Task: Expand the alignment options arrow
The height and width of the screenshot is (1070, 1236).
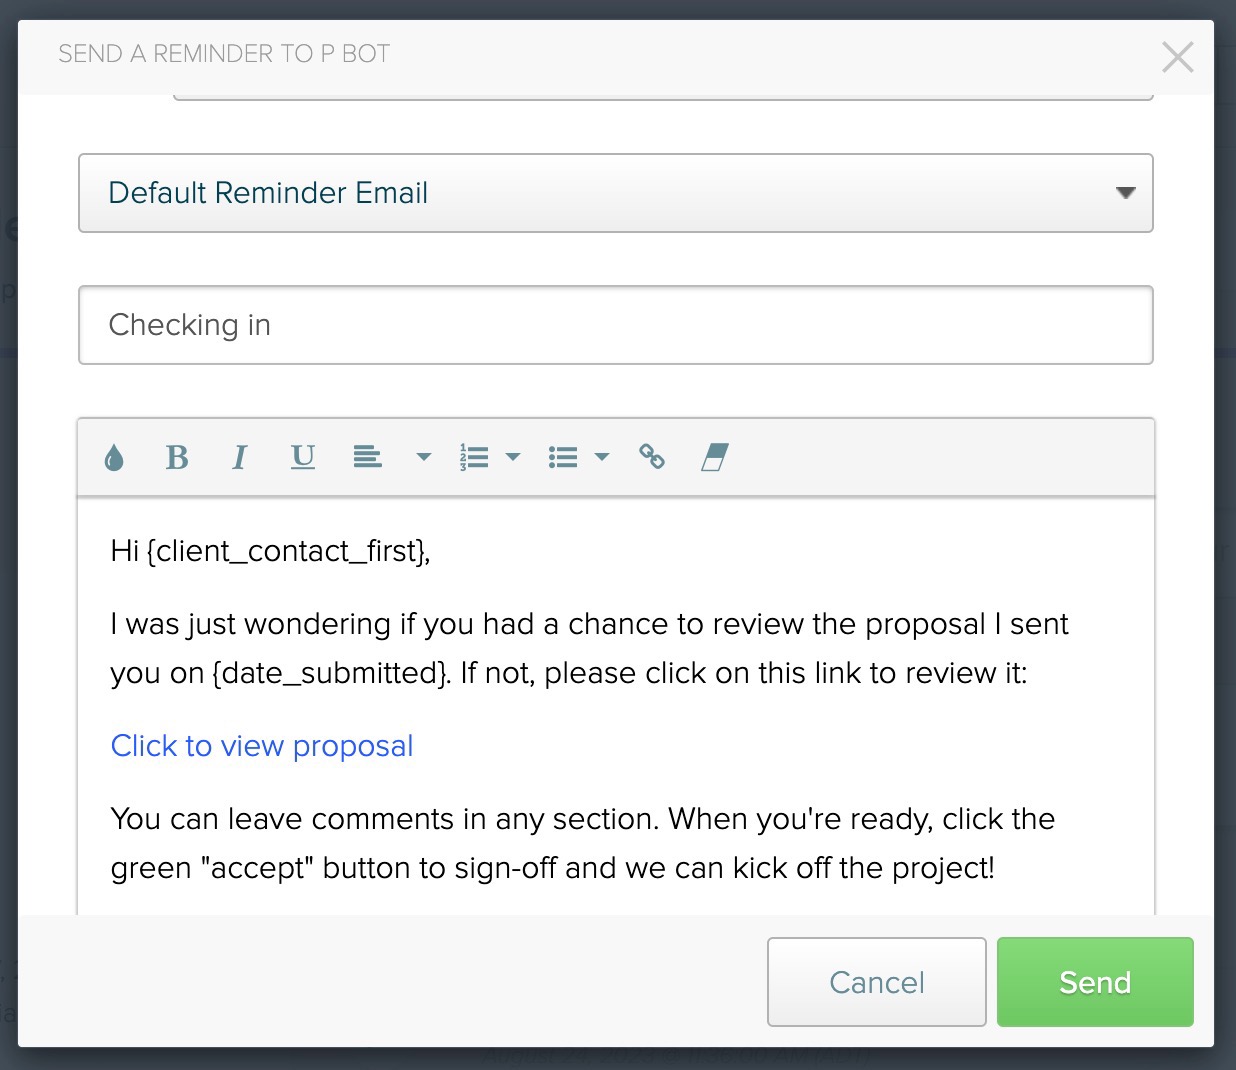Action: pos(424,457)
